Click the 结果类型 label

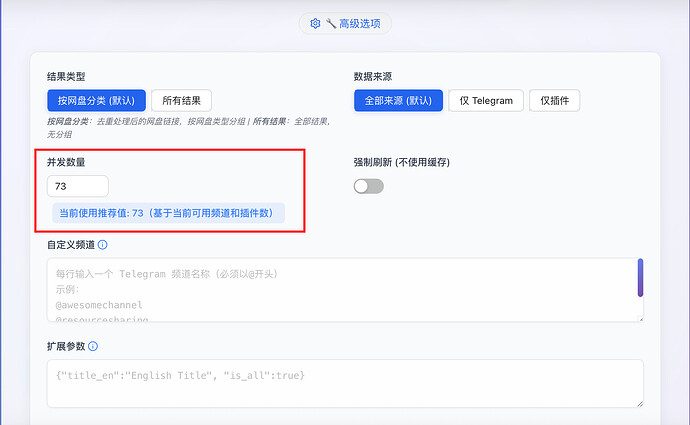[x=66, y=77]
